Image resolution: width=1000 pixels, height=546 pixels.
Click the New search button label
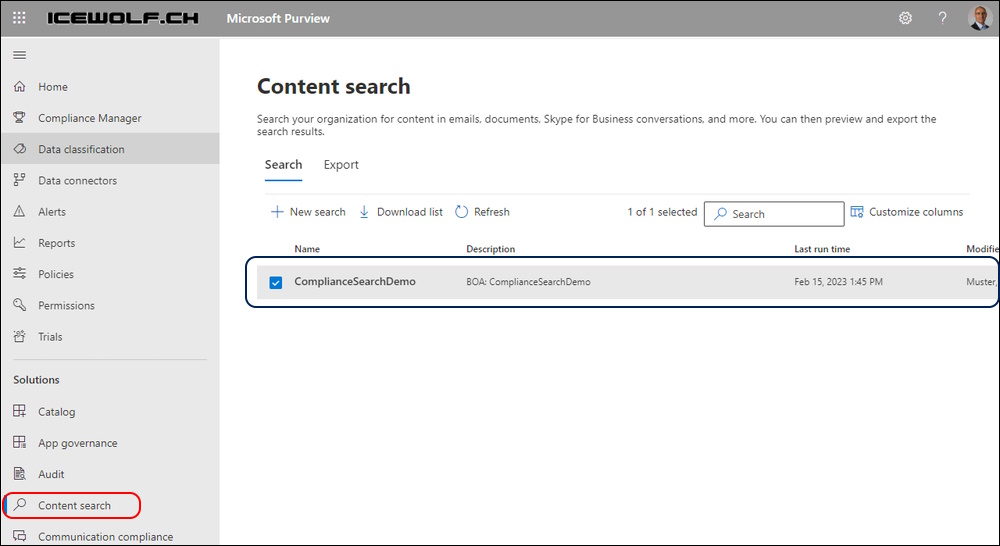318,212
